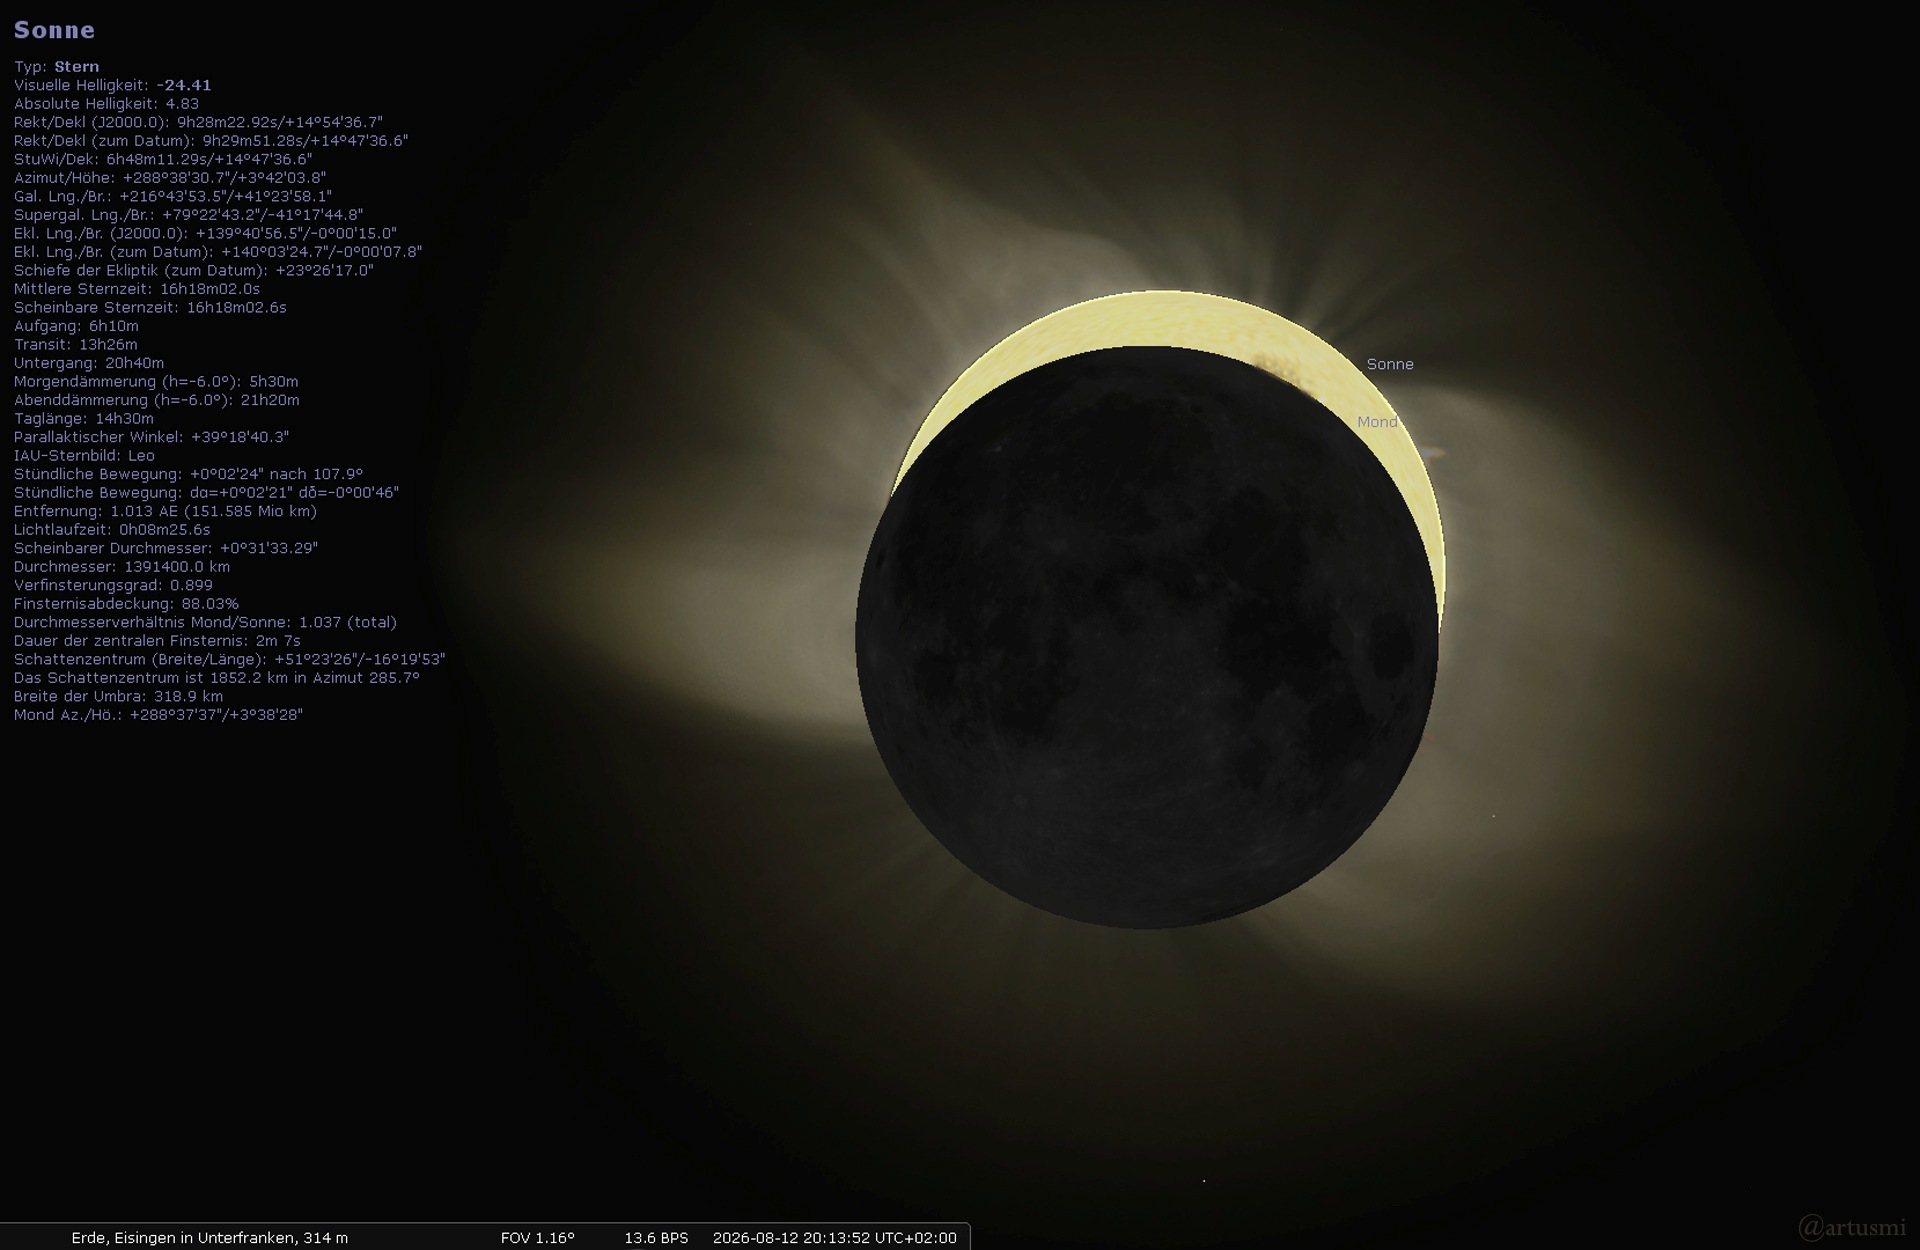Image resolution: width=1920 pixels, height=1250 pixels.
Task: Click the Untergang 20h40m line
Action: [x=89, y=363]
